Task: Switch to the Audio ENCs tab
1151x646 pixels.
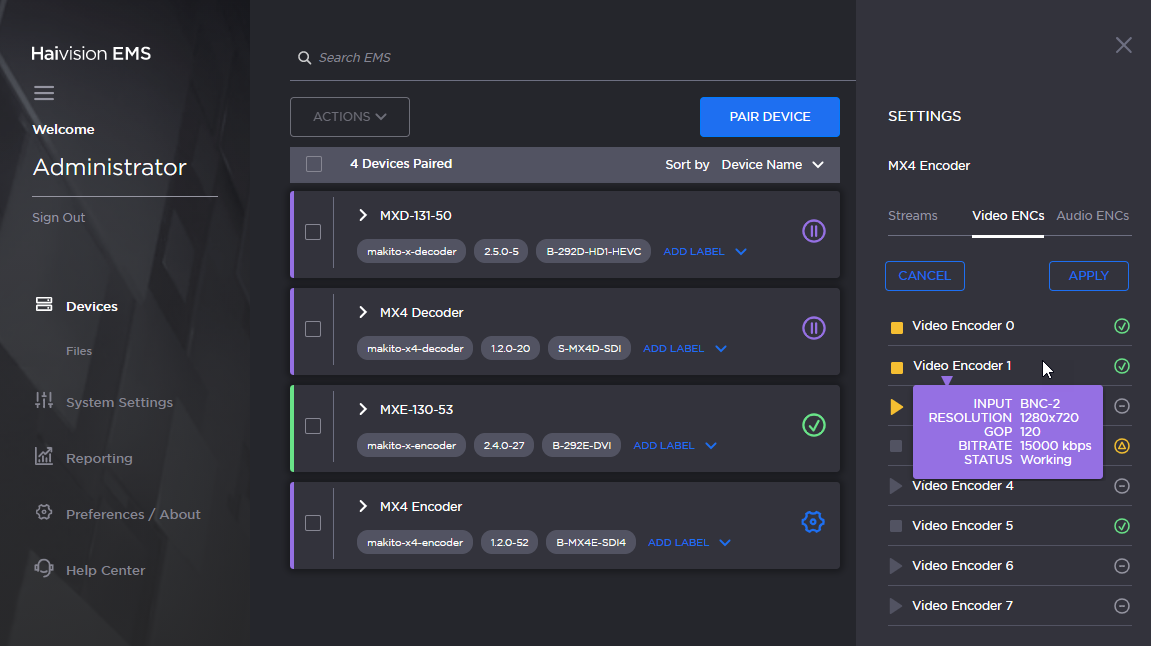Action: point(1092,215)
